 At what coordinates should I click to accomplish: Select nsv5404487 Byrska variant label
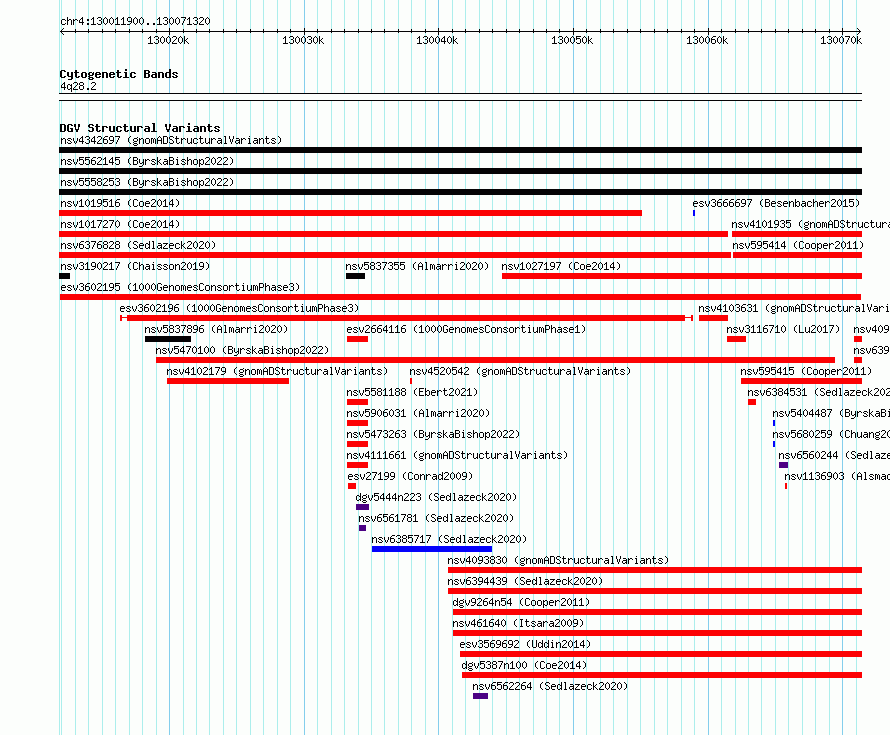point(830,413)
